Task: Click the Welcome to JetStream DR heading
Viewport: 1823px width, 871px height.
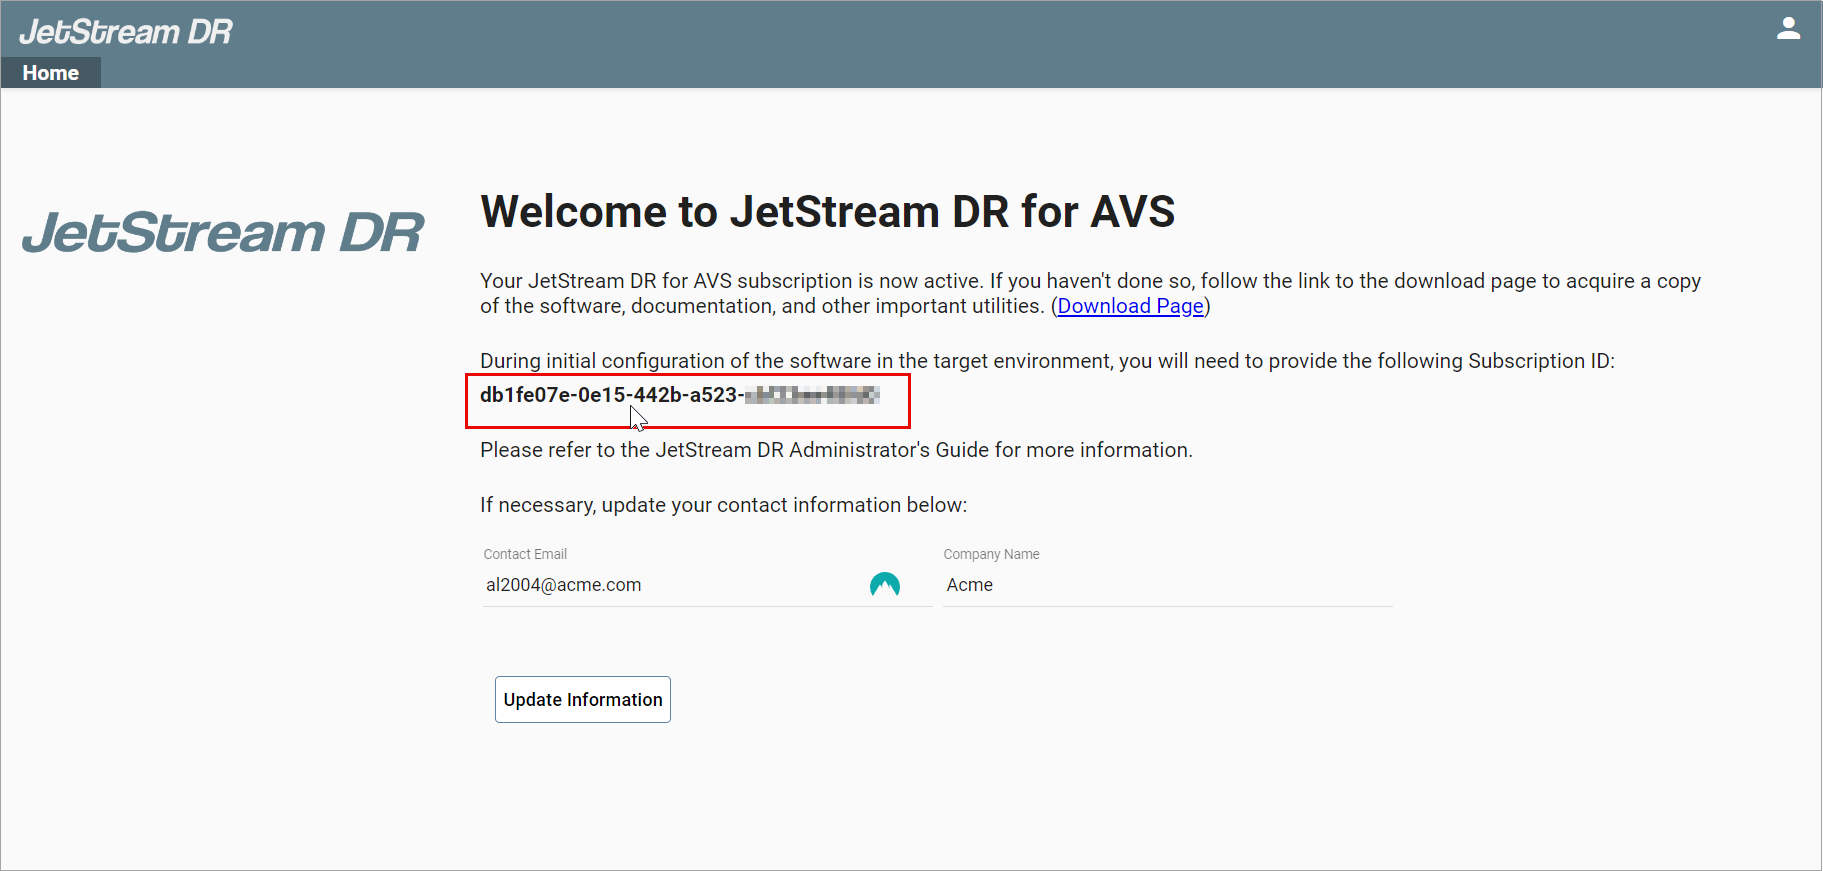Action: pyautogui.click(x=827, y=212)
